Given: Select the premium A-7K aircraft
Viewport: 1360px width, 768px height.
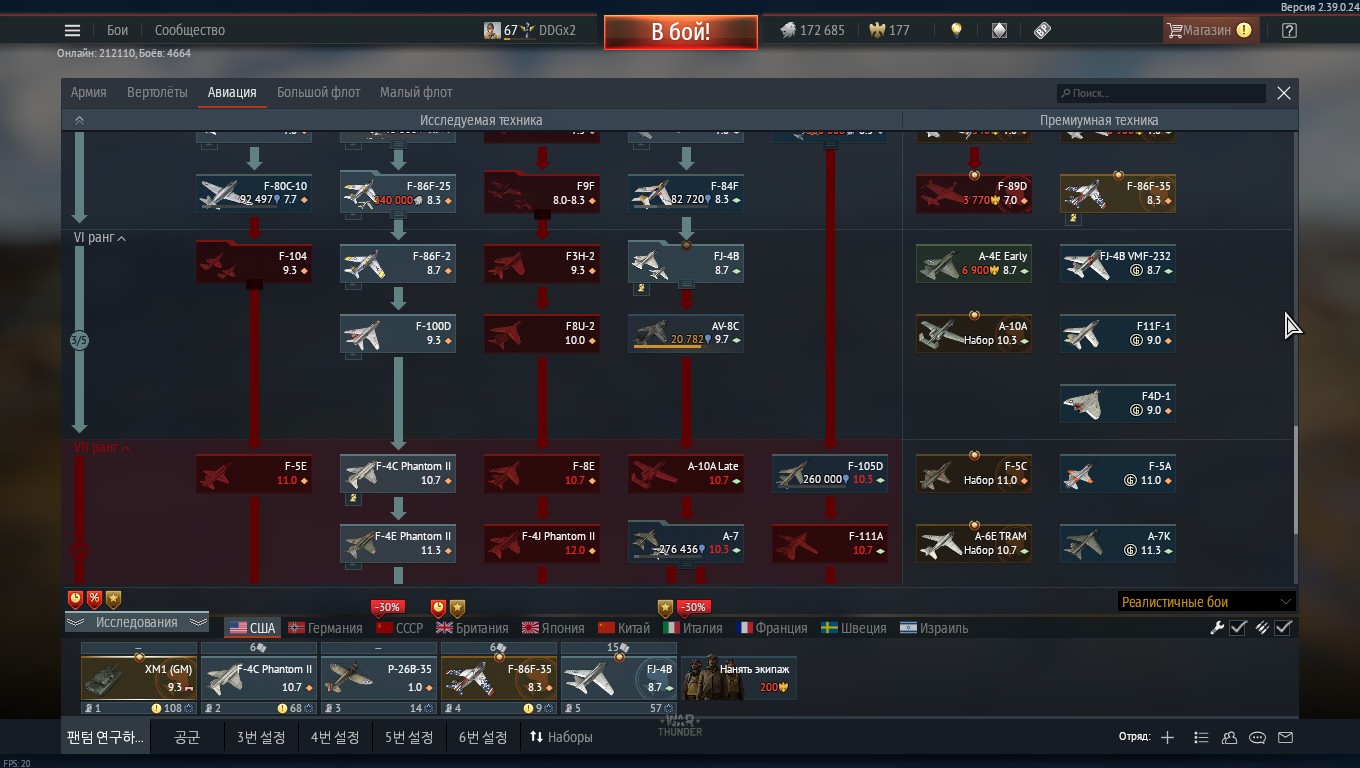Looking at the screenshot, I should tap(1118, 543).
